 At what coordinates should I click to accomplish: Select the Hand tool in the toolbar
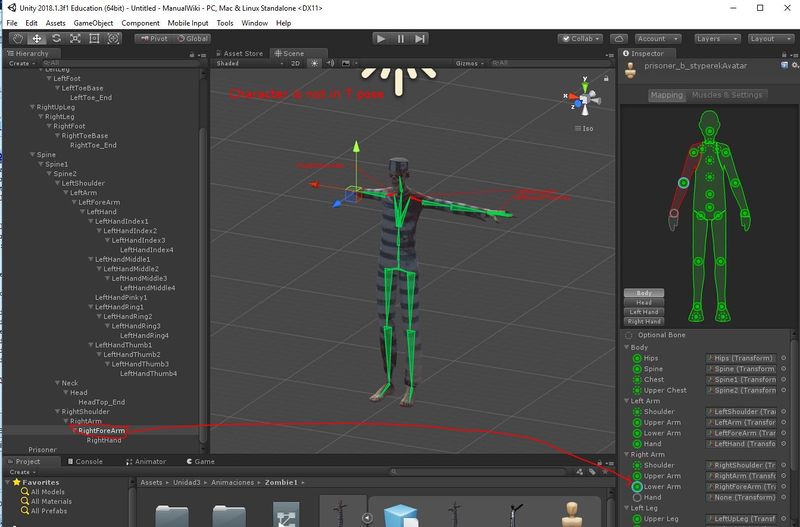[x=18, y=38]
